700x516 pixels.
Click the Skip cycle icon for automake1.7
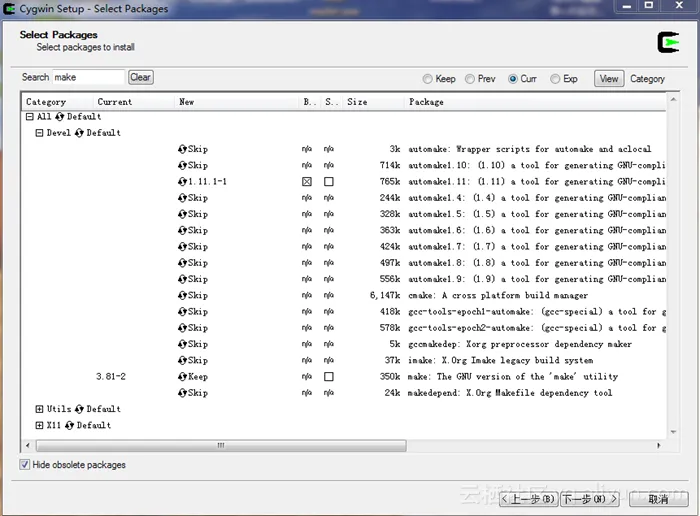click(182, 247)
